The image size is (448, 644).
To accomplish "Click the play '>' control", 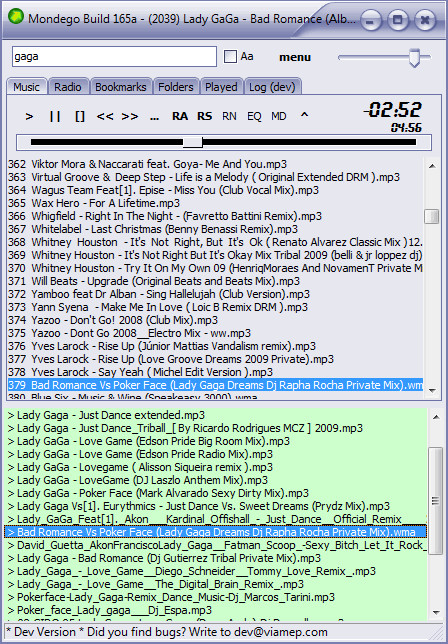I will [x=29, y=117].
